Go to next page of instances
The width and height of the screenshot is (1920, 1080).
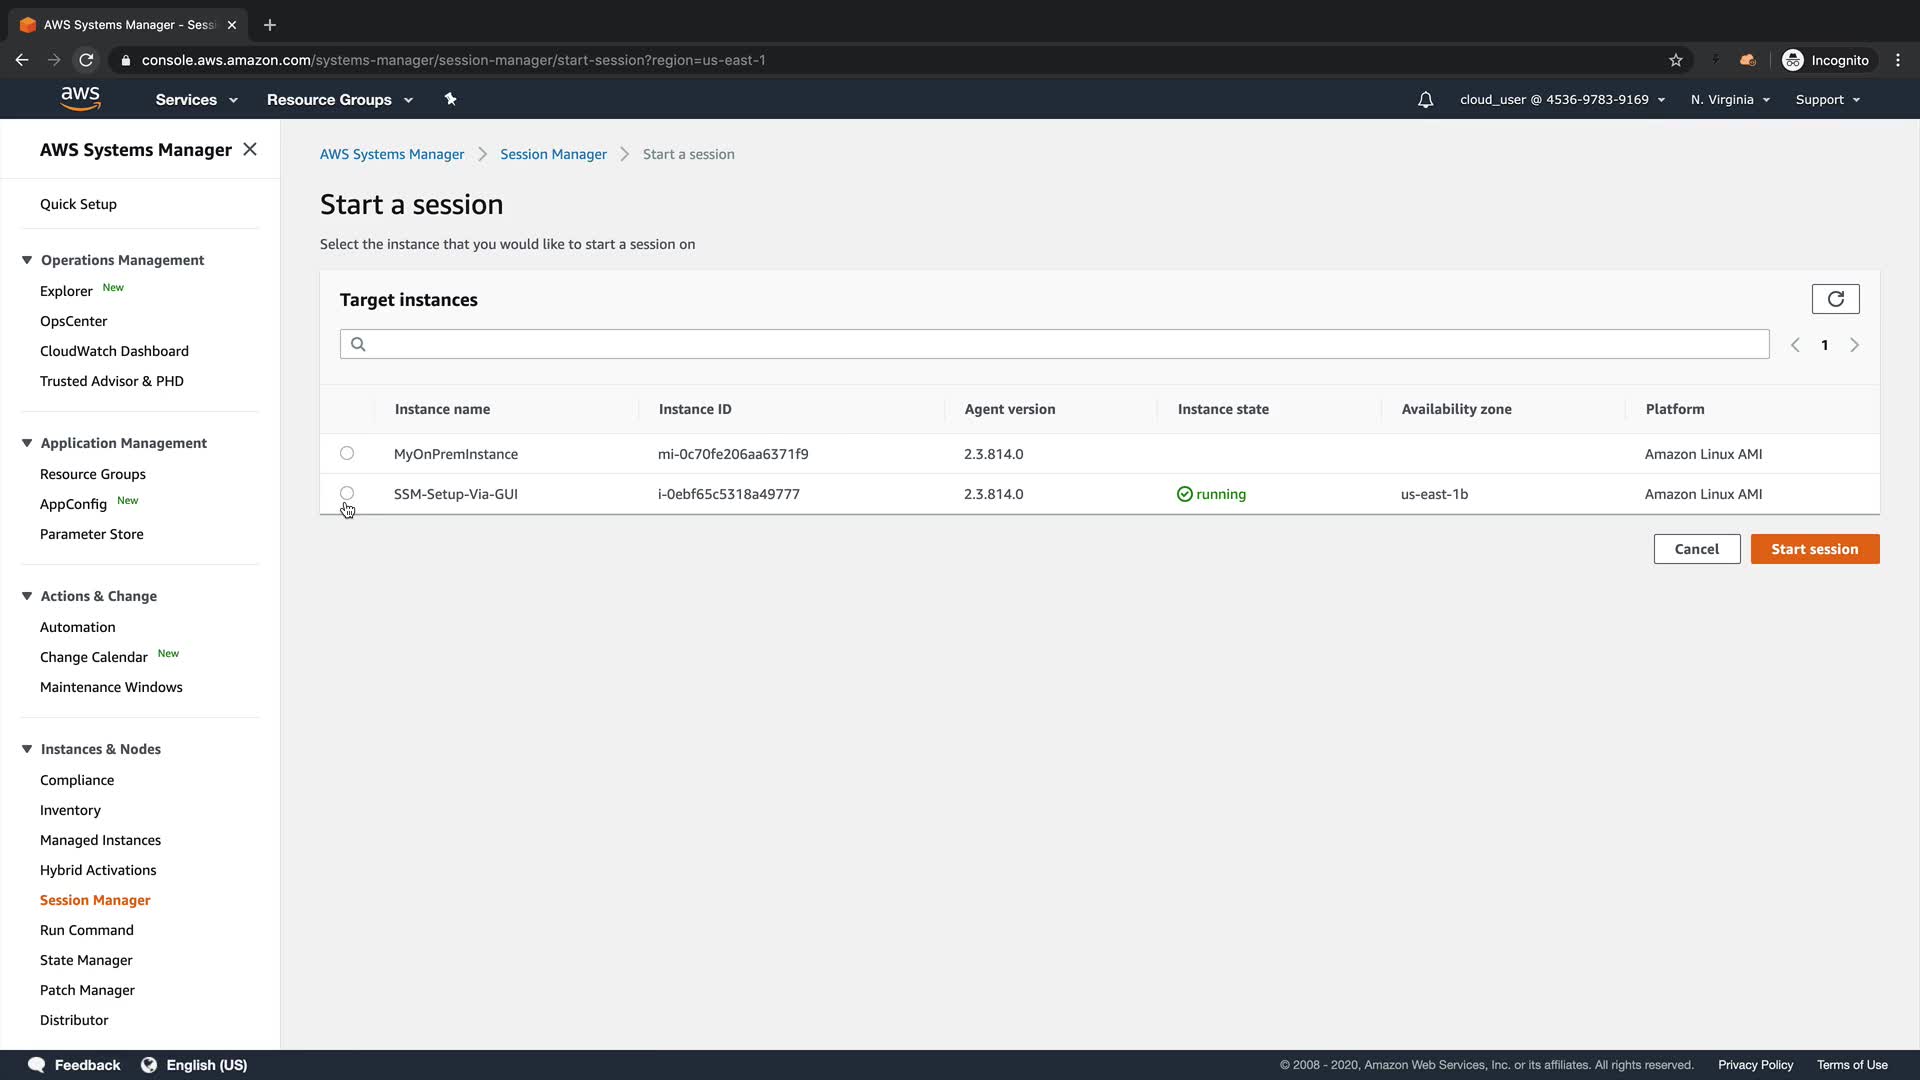coord(1854,345)
